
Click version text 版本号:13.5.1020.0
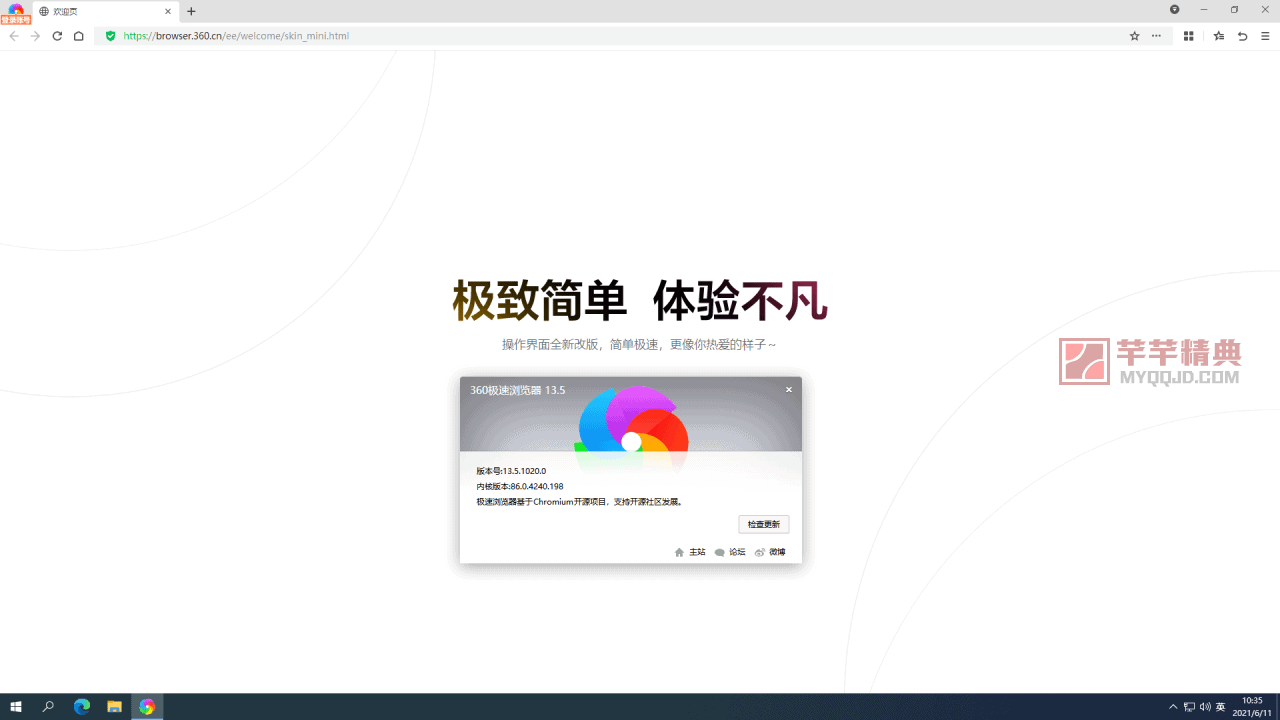click(511, 470)
